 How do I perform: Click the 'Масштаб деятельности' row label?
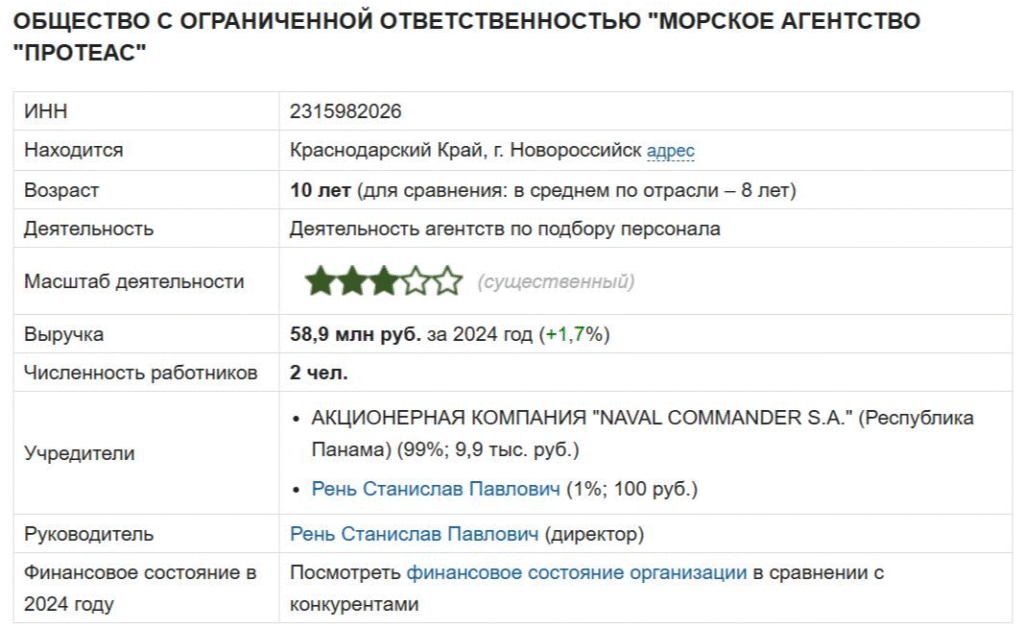click(x=134, y=282)
